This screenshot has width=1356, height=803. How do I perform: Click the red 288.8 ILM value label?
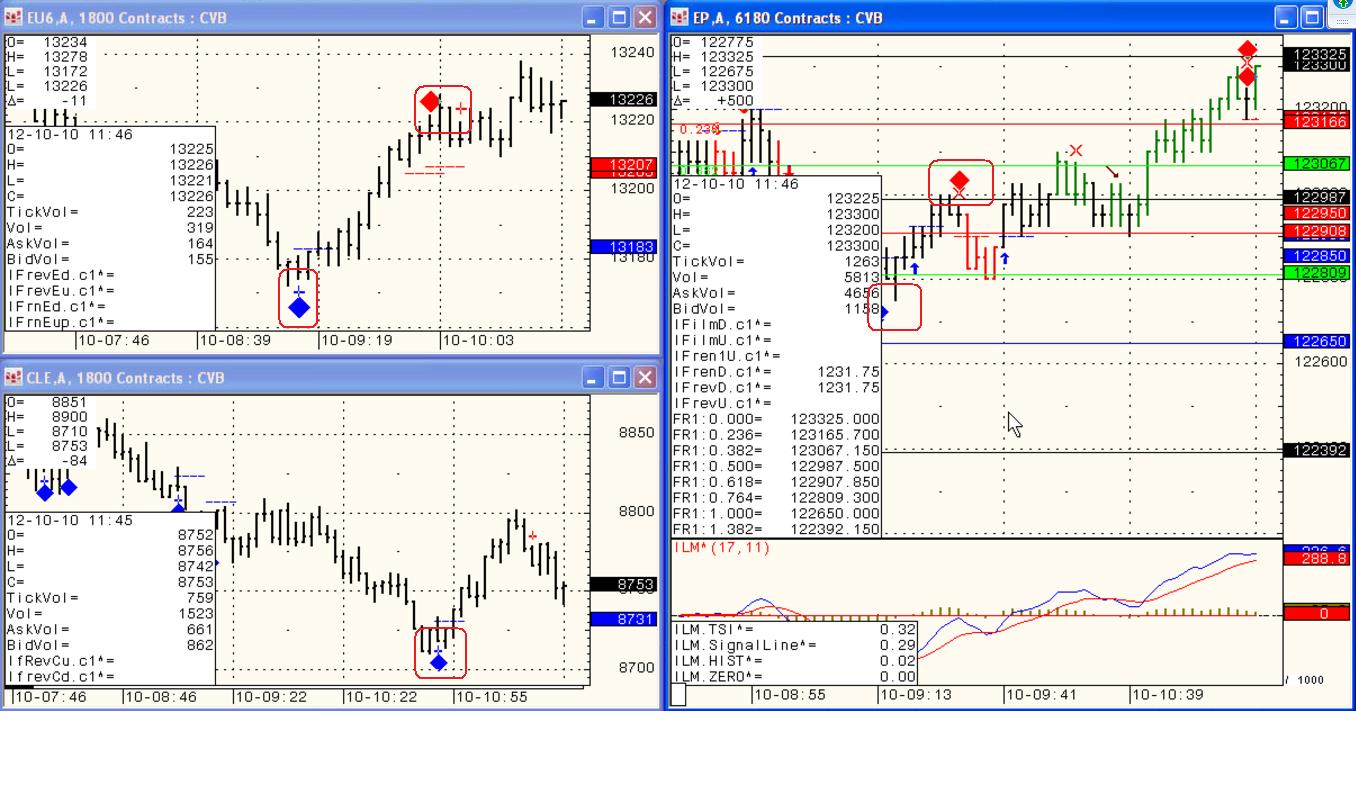click(1316, 558)
